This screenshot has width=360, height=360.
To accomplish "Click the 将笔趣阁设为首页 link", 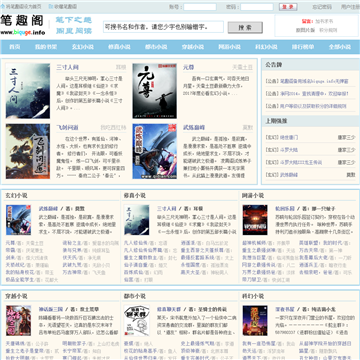I will click(x=23, y=7).
